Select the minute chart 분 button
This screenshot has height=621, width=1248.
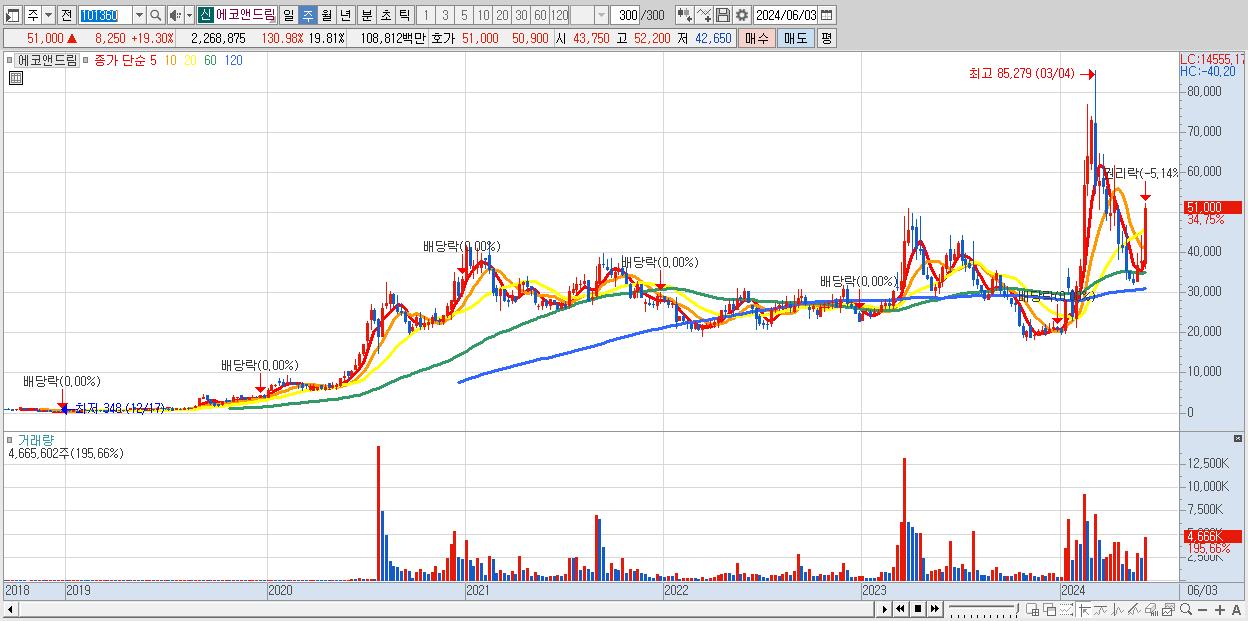coord(366,15)
